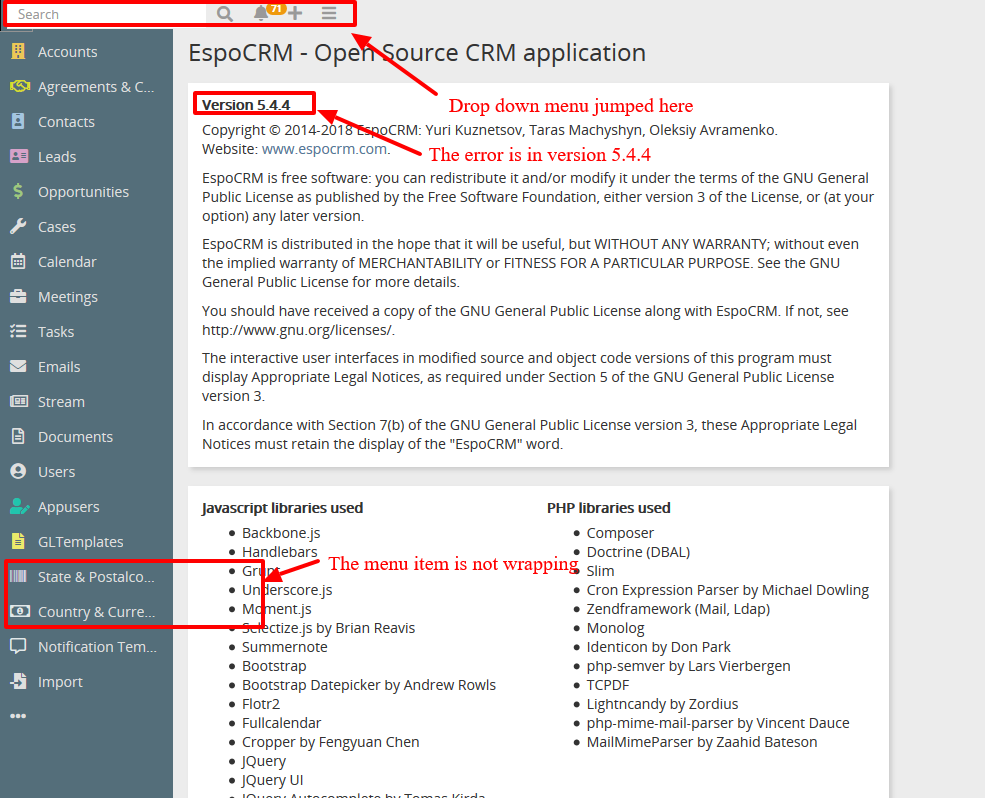
Task: Click 'TCPDF' list item
Action: [x=607, y=685]
